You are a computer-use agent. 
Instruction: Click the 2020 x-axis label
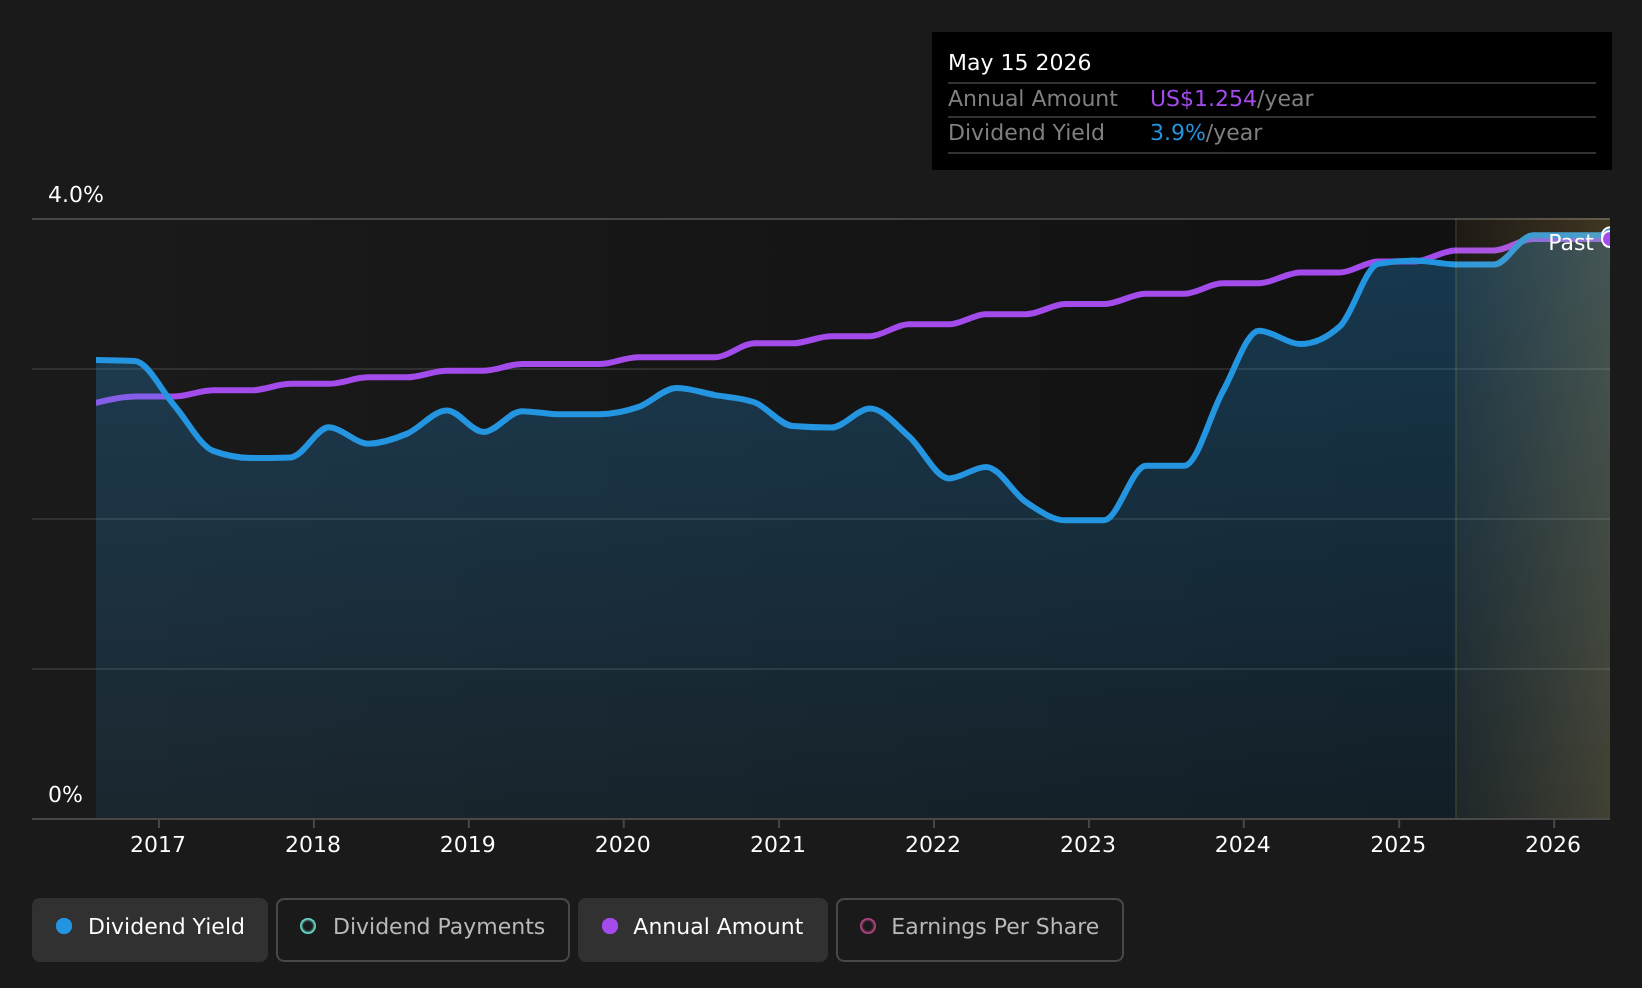(623, 845)
